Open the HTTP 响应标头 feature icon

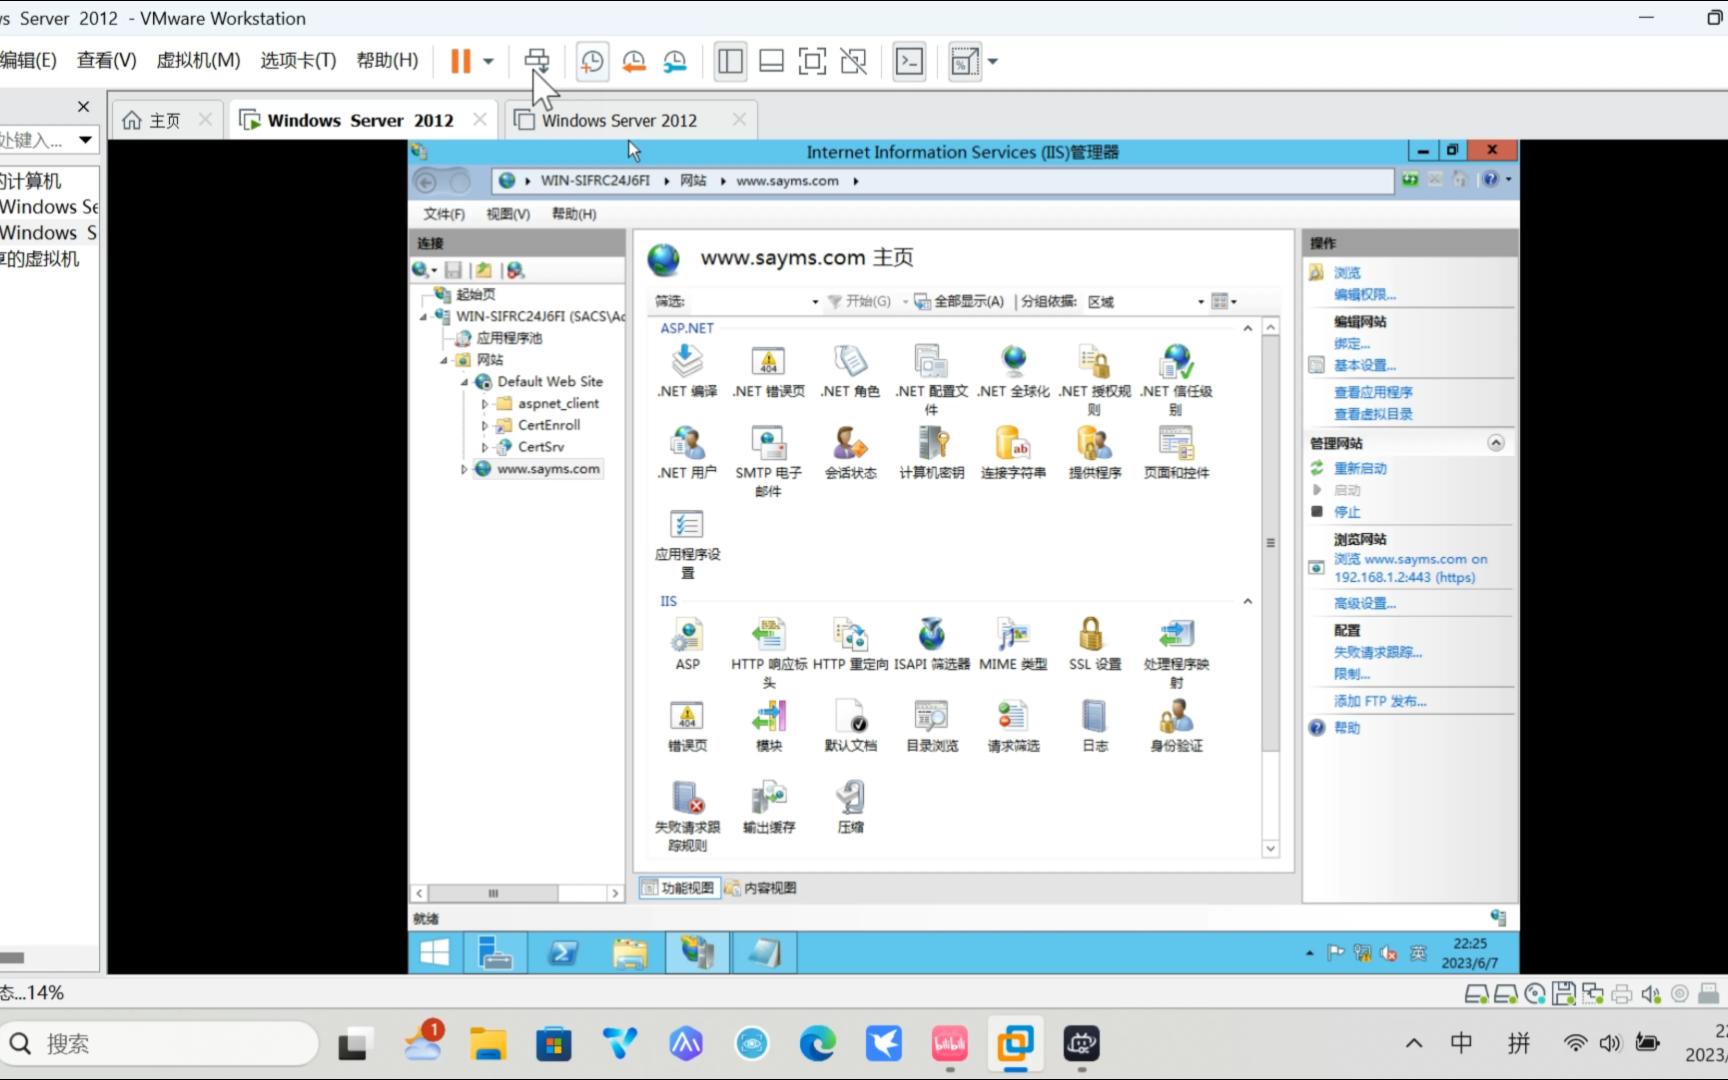(x=768, y=652)
